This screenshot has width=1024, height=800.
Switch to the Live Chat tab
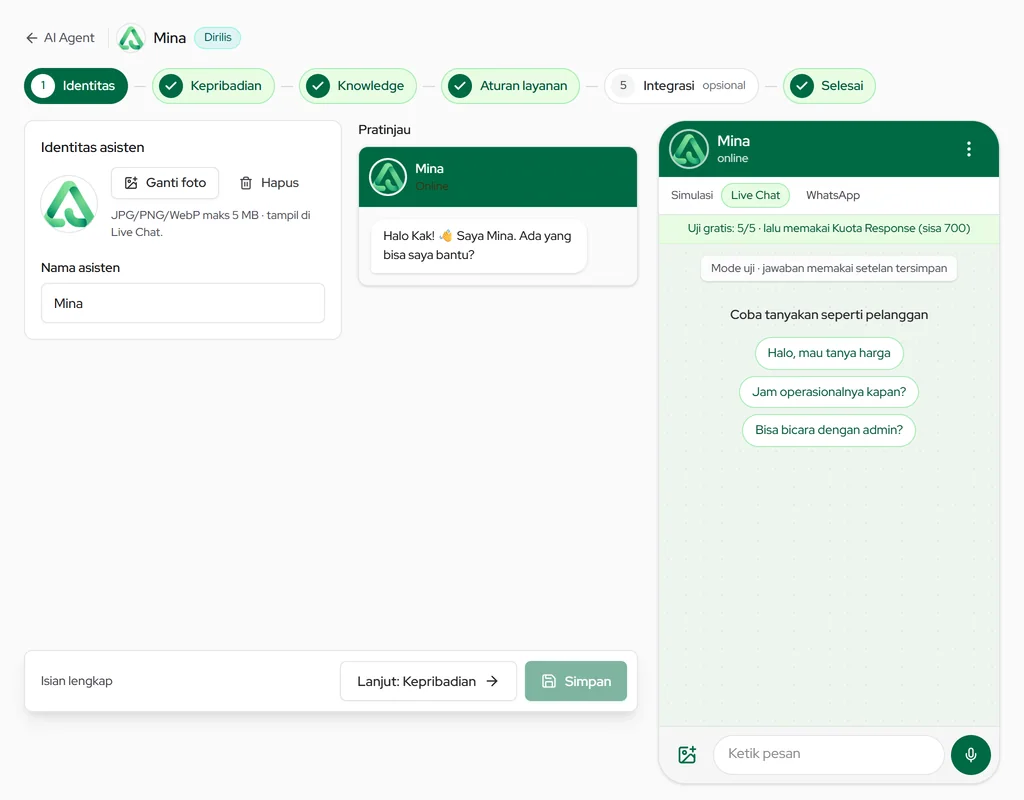pos(756,195)
